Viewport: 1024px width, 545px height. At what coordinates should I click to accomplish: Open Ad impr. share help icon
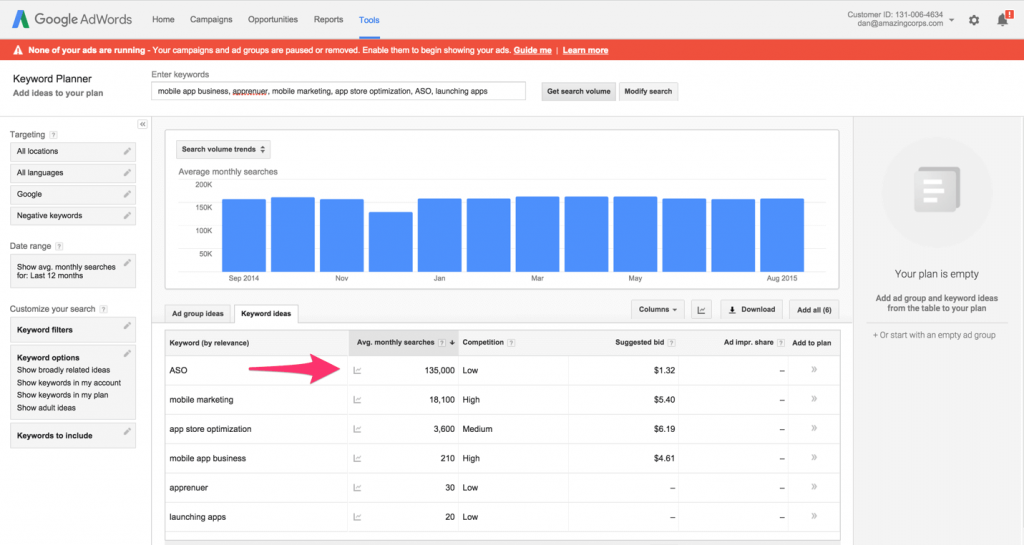tap(780, 343)
